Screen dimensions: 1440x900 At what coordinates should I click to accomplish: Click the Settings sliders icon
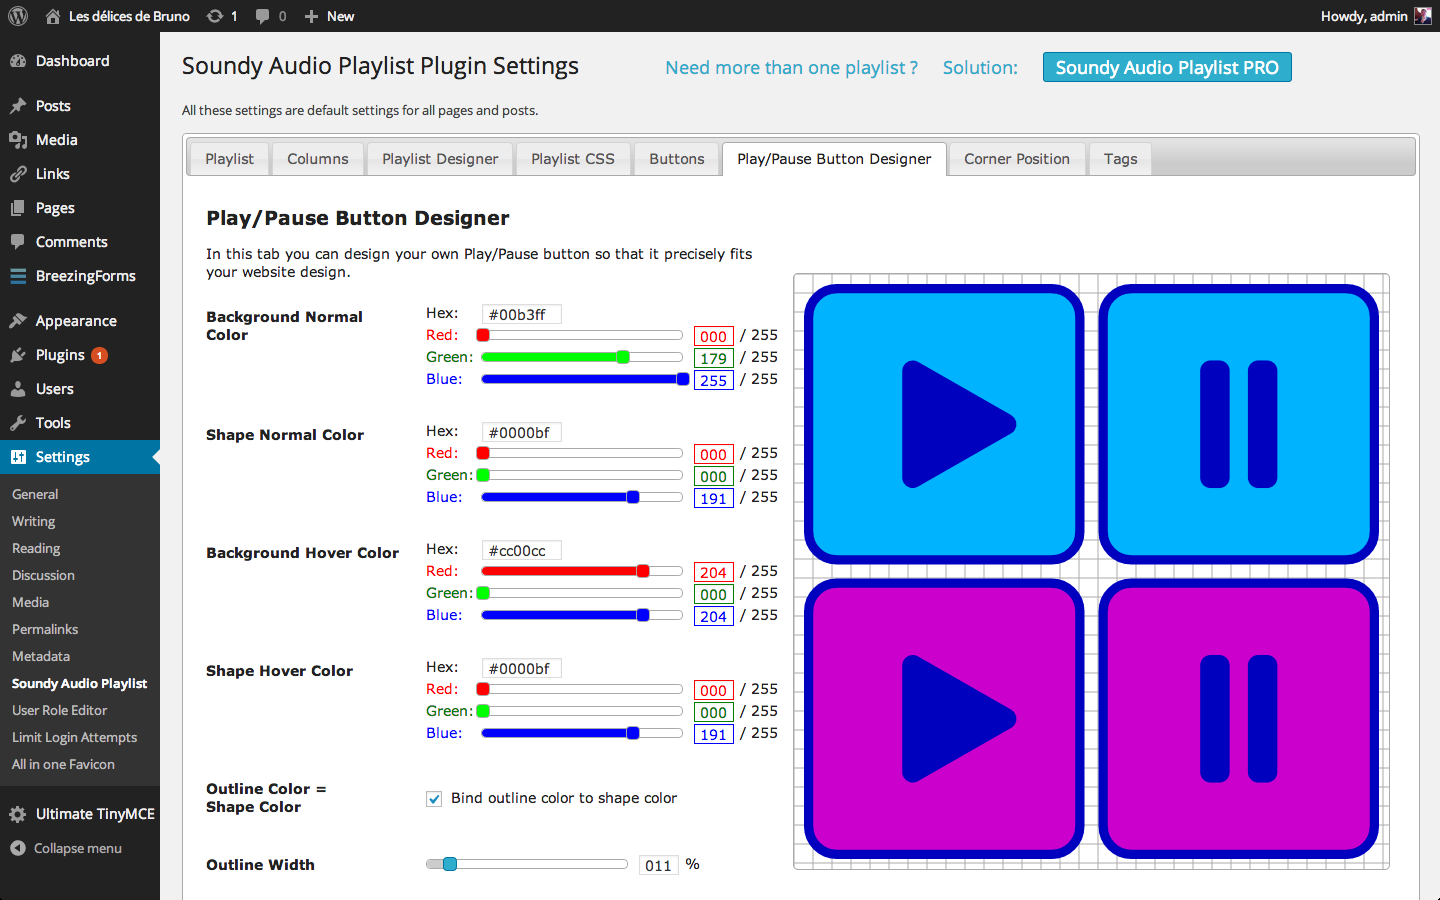(18, 457)
